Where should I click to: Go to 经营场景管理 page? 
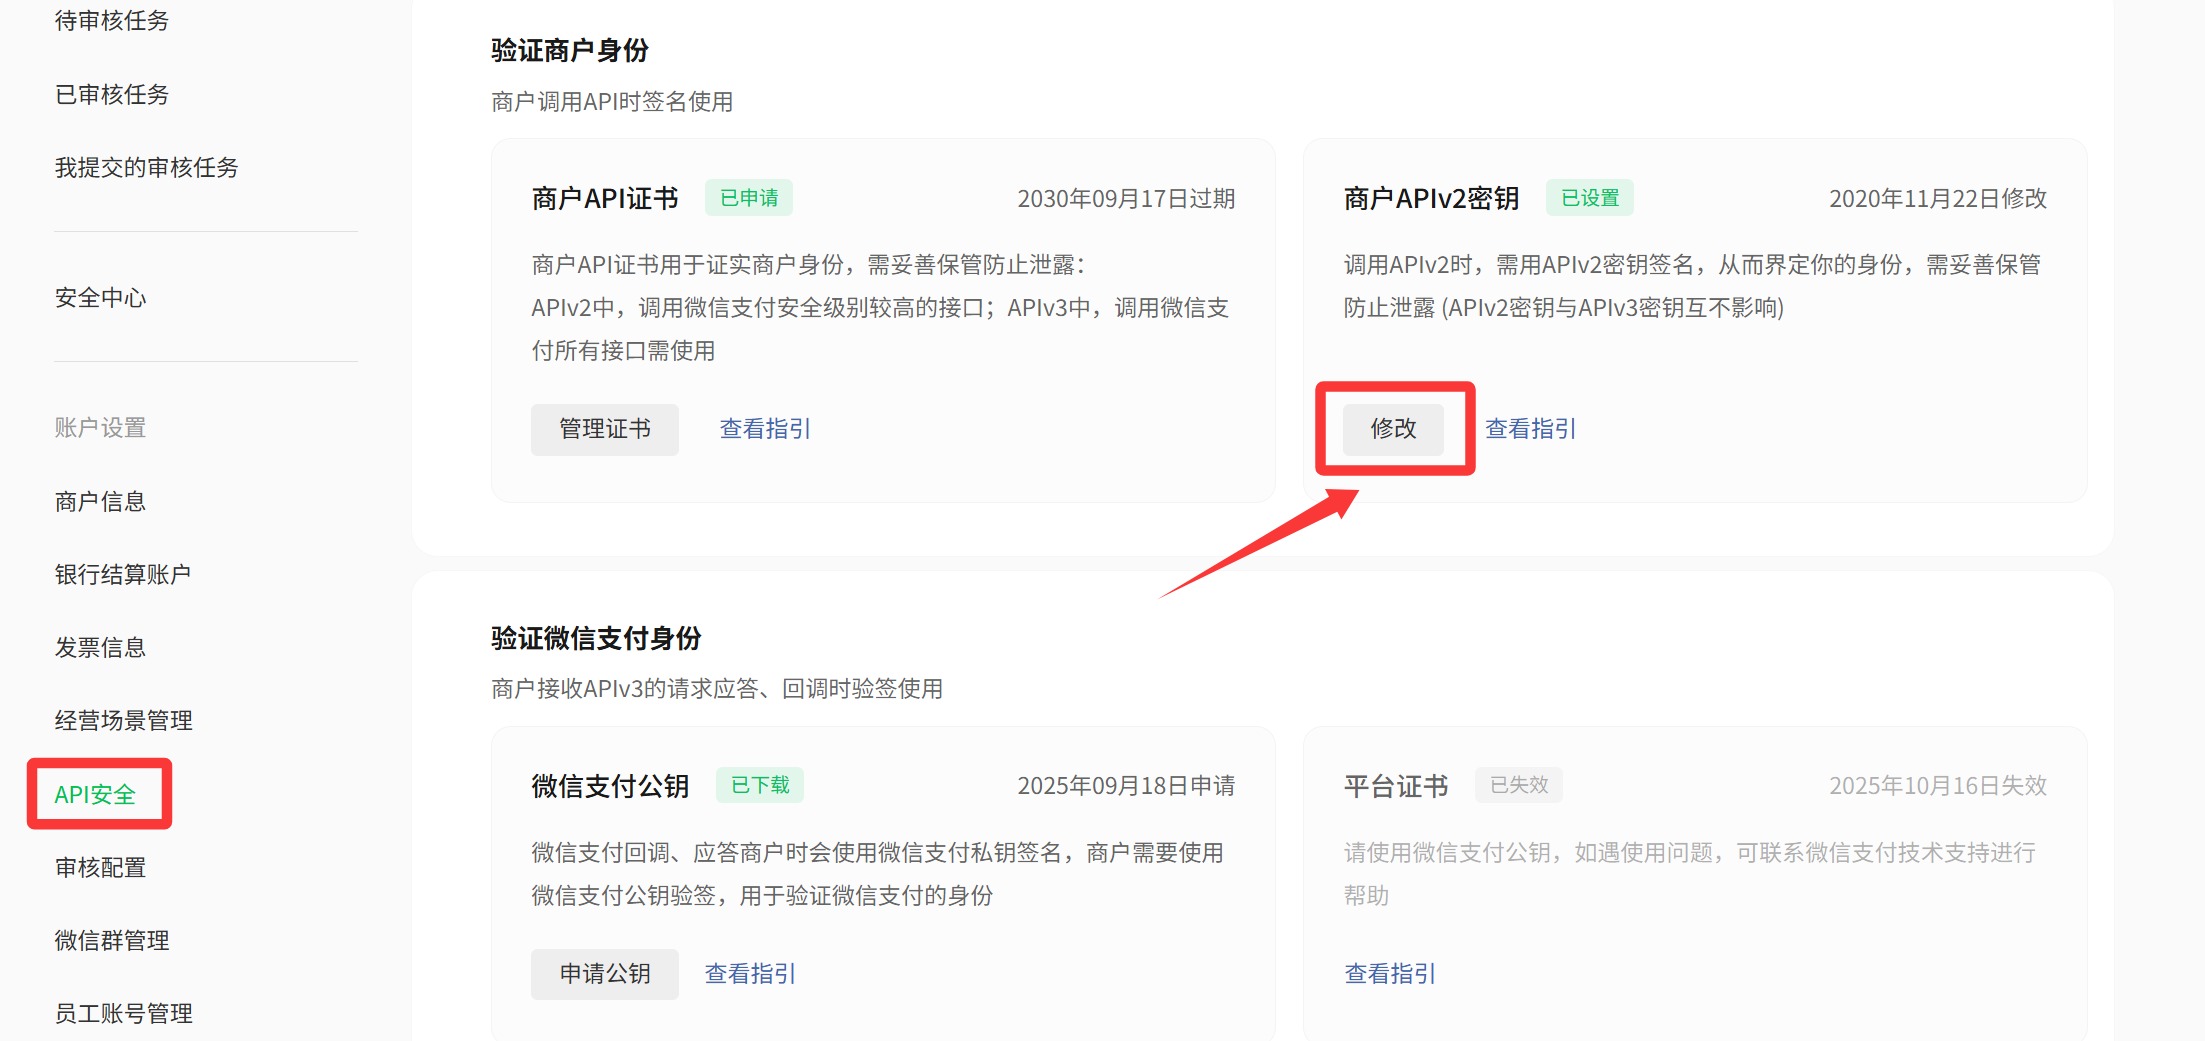(x=123, y=721)
